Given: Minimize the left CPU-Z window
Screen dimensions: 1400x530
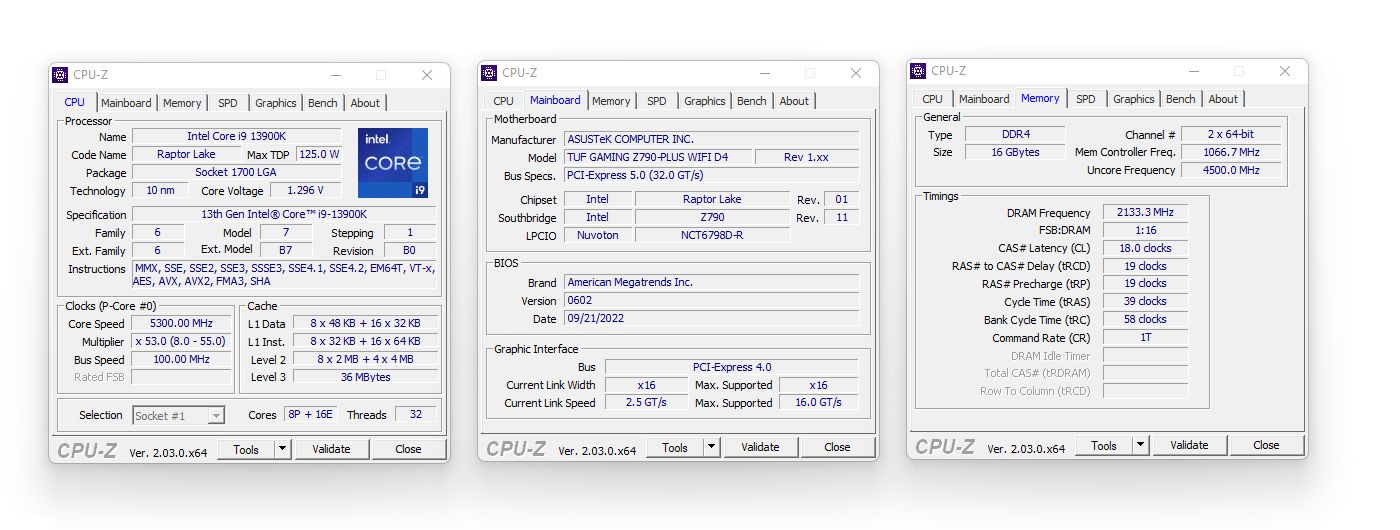Looking at the screenshot, I should point(335,75).
